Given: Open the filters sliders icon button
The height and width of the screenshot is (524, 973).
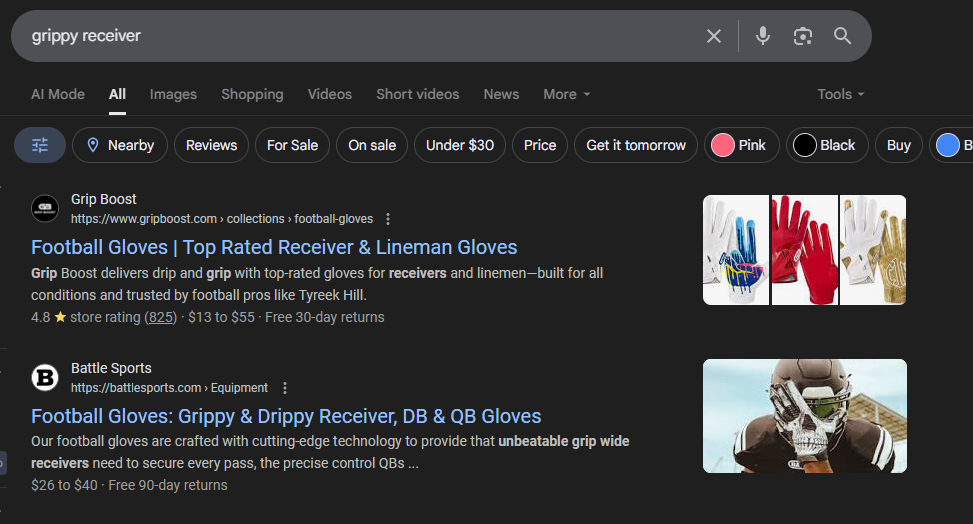Looking at the screenshot, I should click(40, 145).
